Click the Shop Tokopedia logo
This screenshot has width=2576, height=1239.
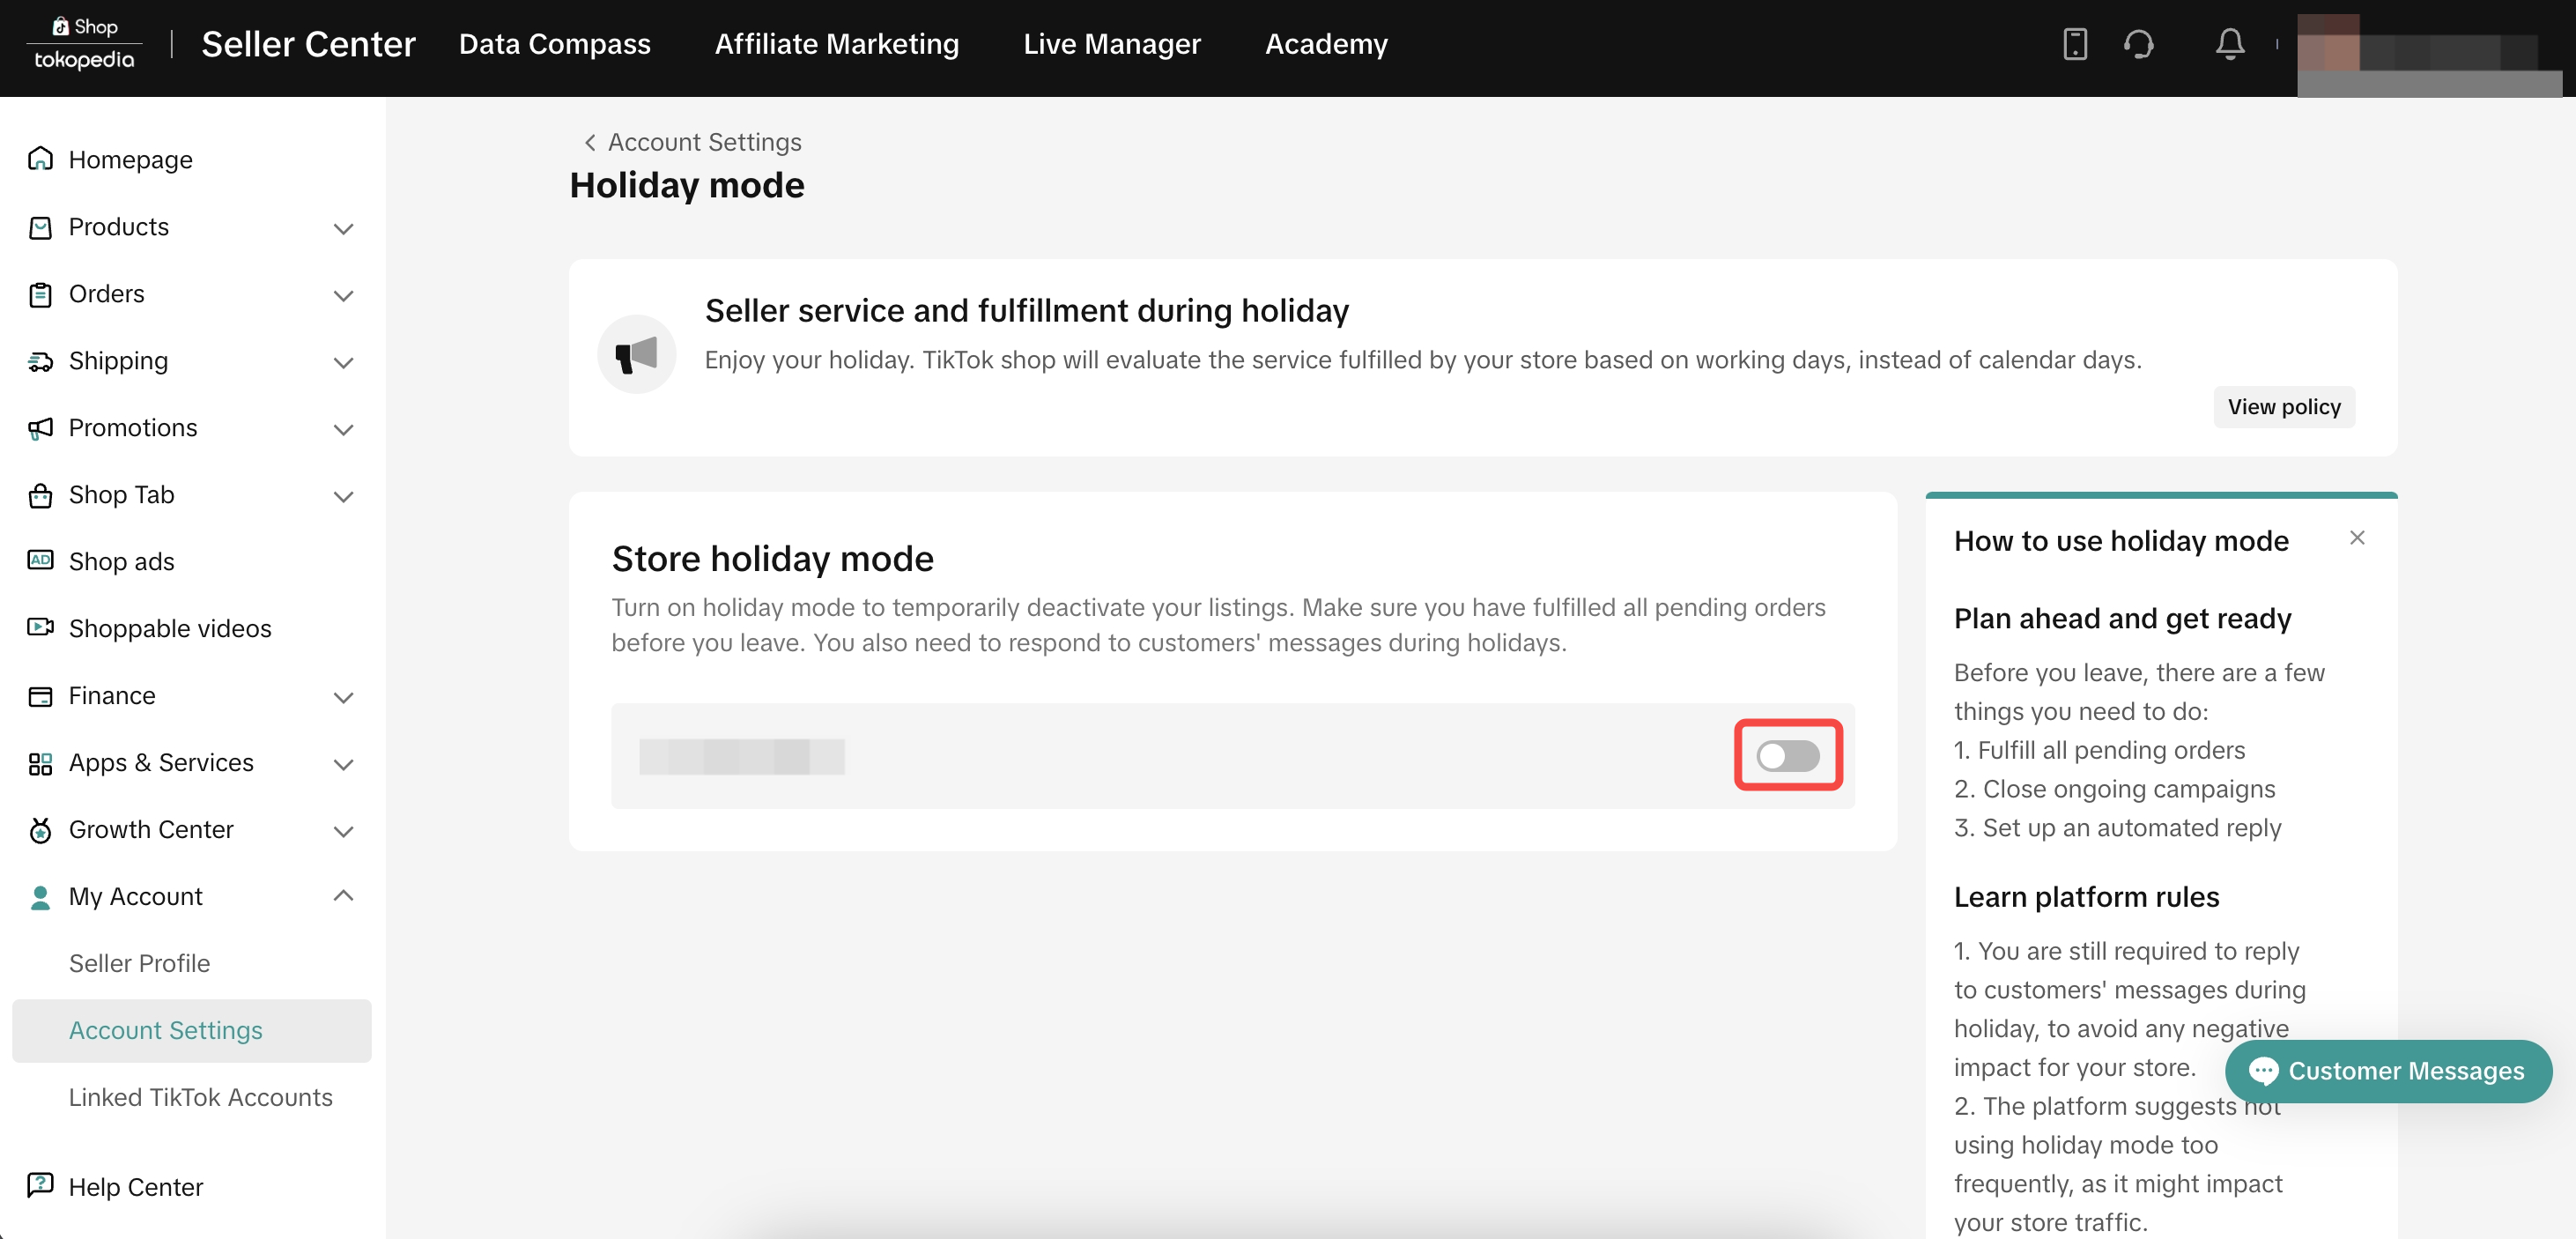coord(84,44)
